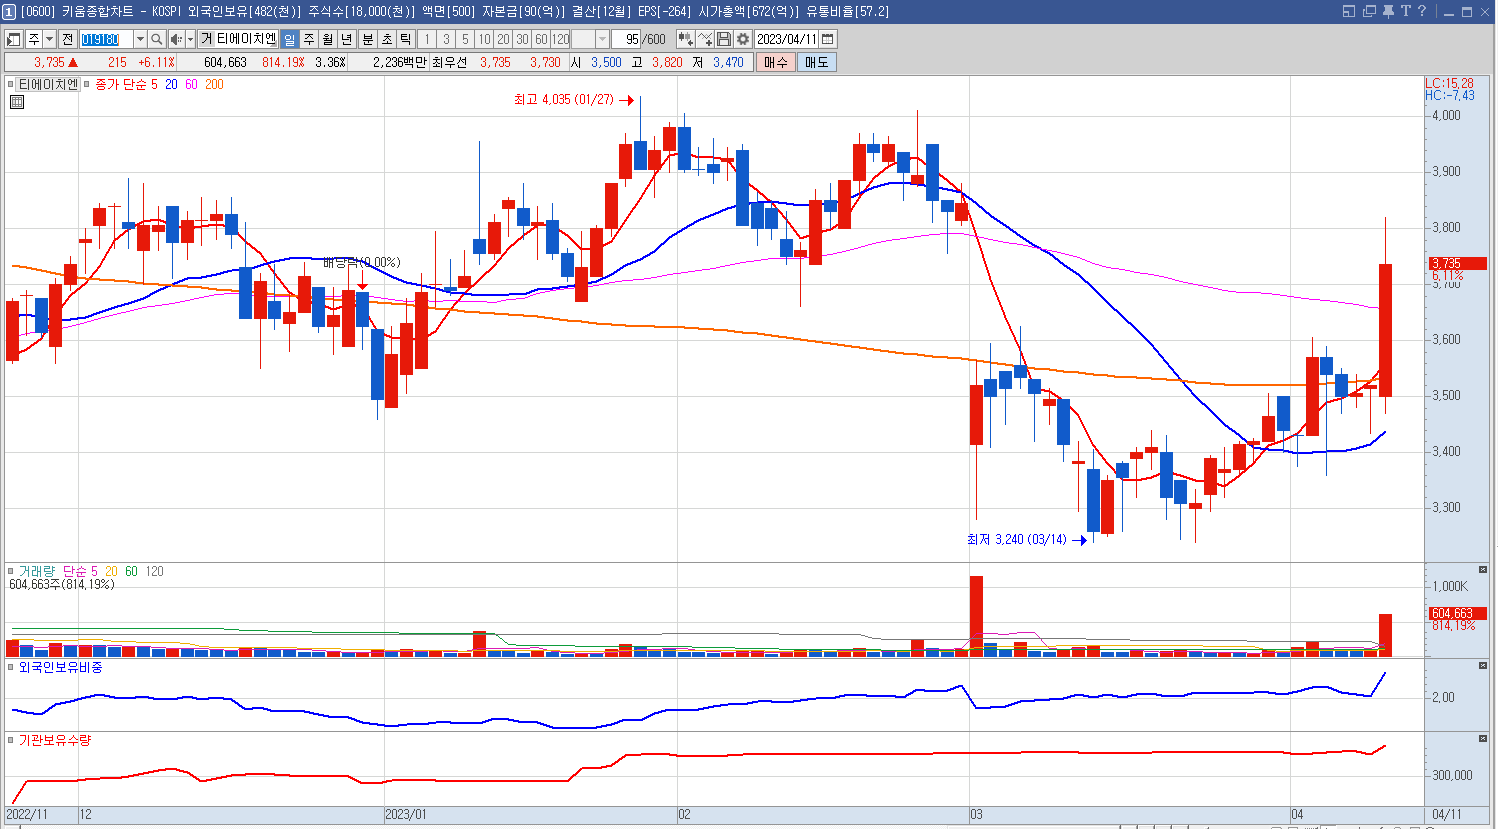Viewport: 1498px width, 829px height.
Task: Choose interval 60 button
Action: point(541,39)
